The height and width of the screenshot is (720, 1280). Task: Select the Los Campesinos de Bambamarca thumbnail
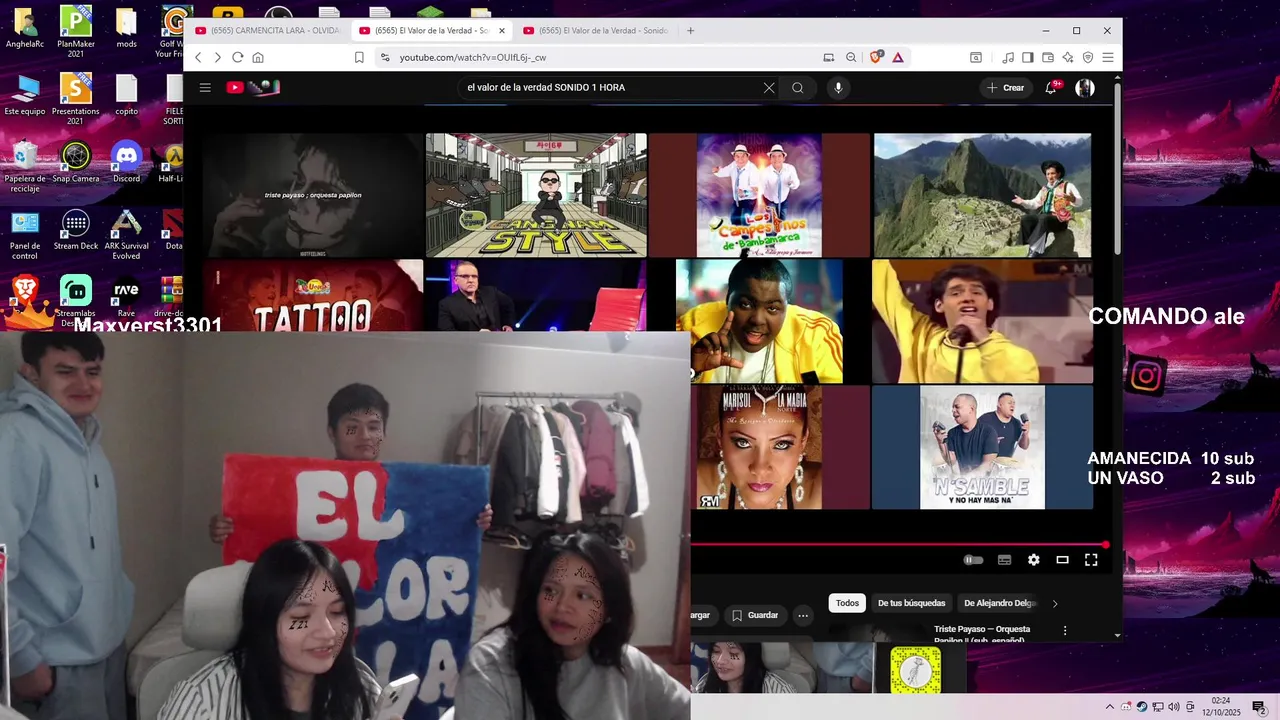pos(759,195)
